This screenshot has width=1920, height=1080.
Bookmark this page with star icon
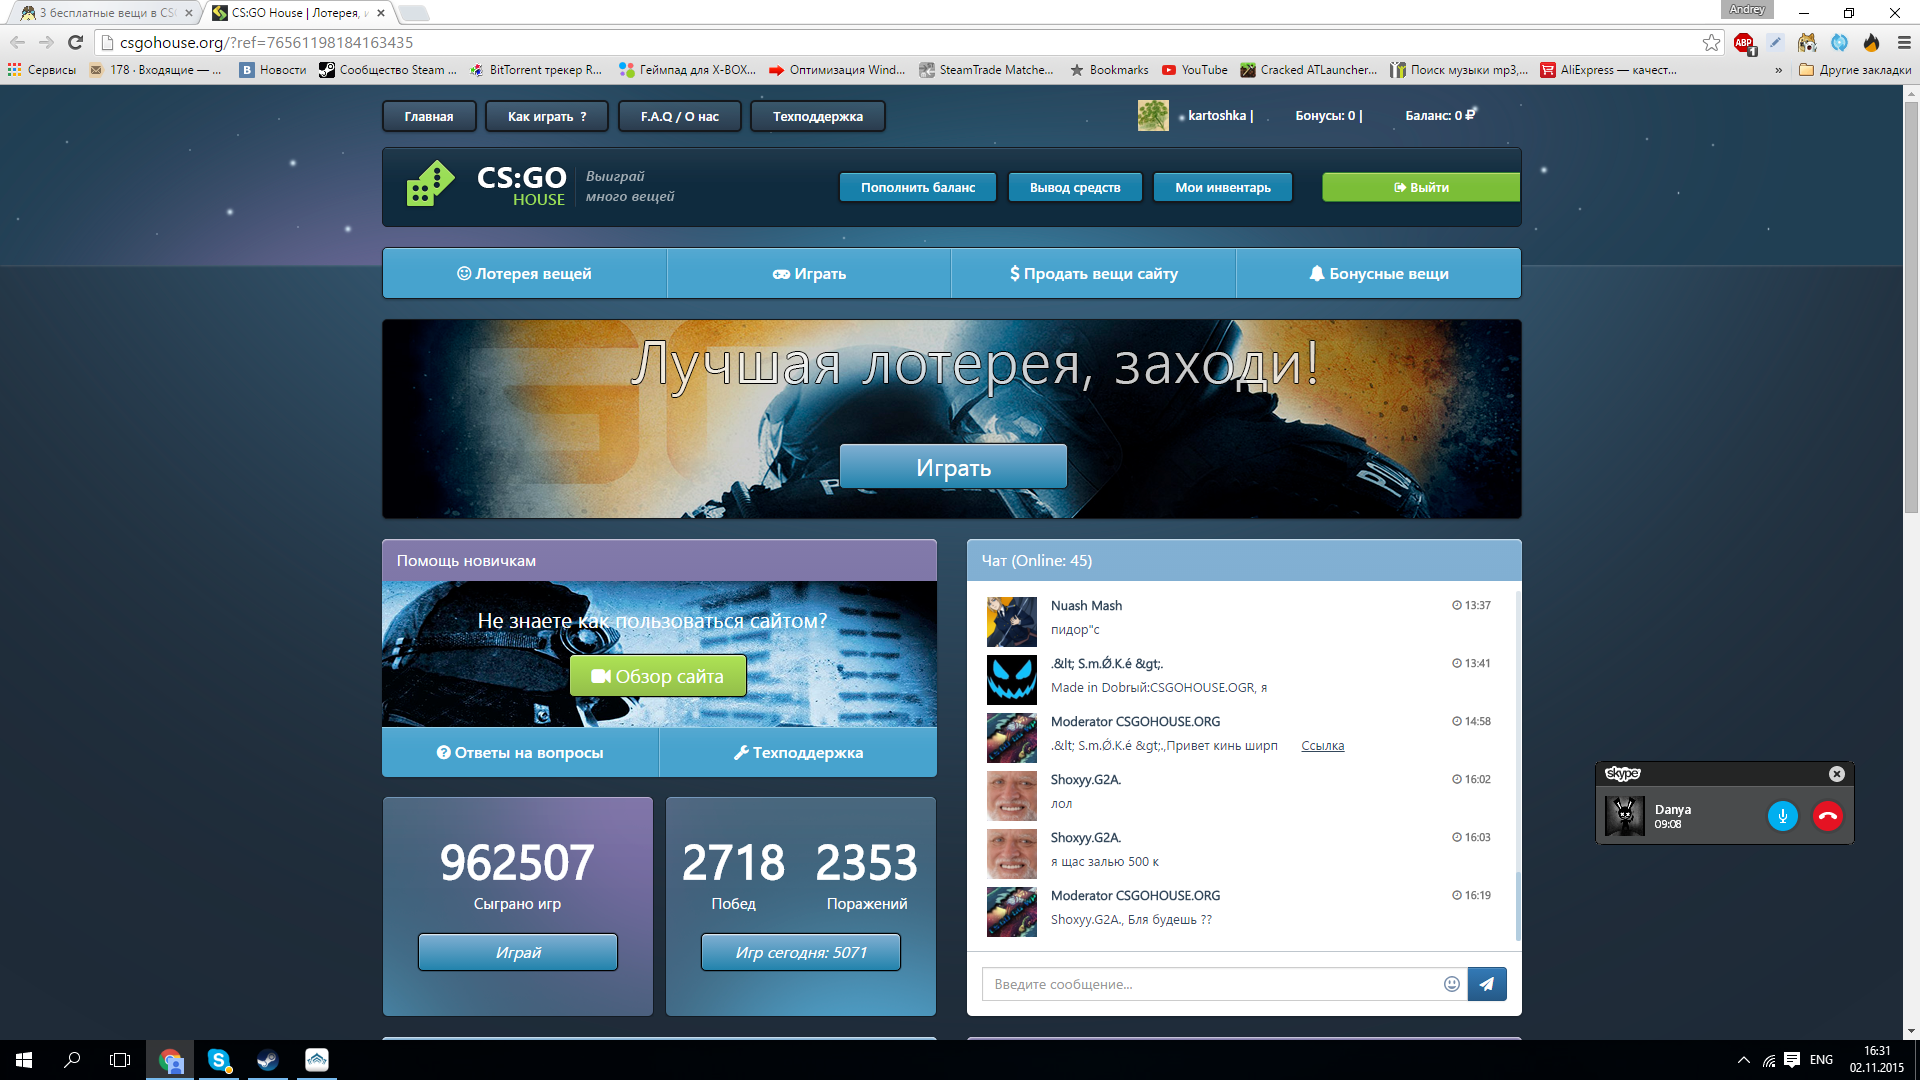[1711, 42]
